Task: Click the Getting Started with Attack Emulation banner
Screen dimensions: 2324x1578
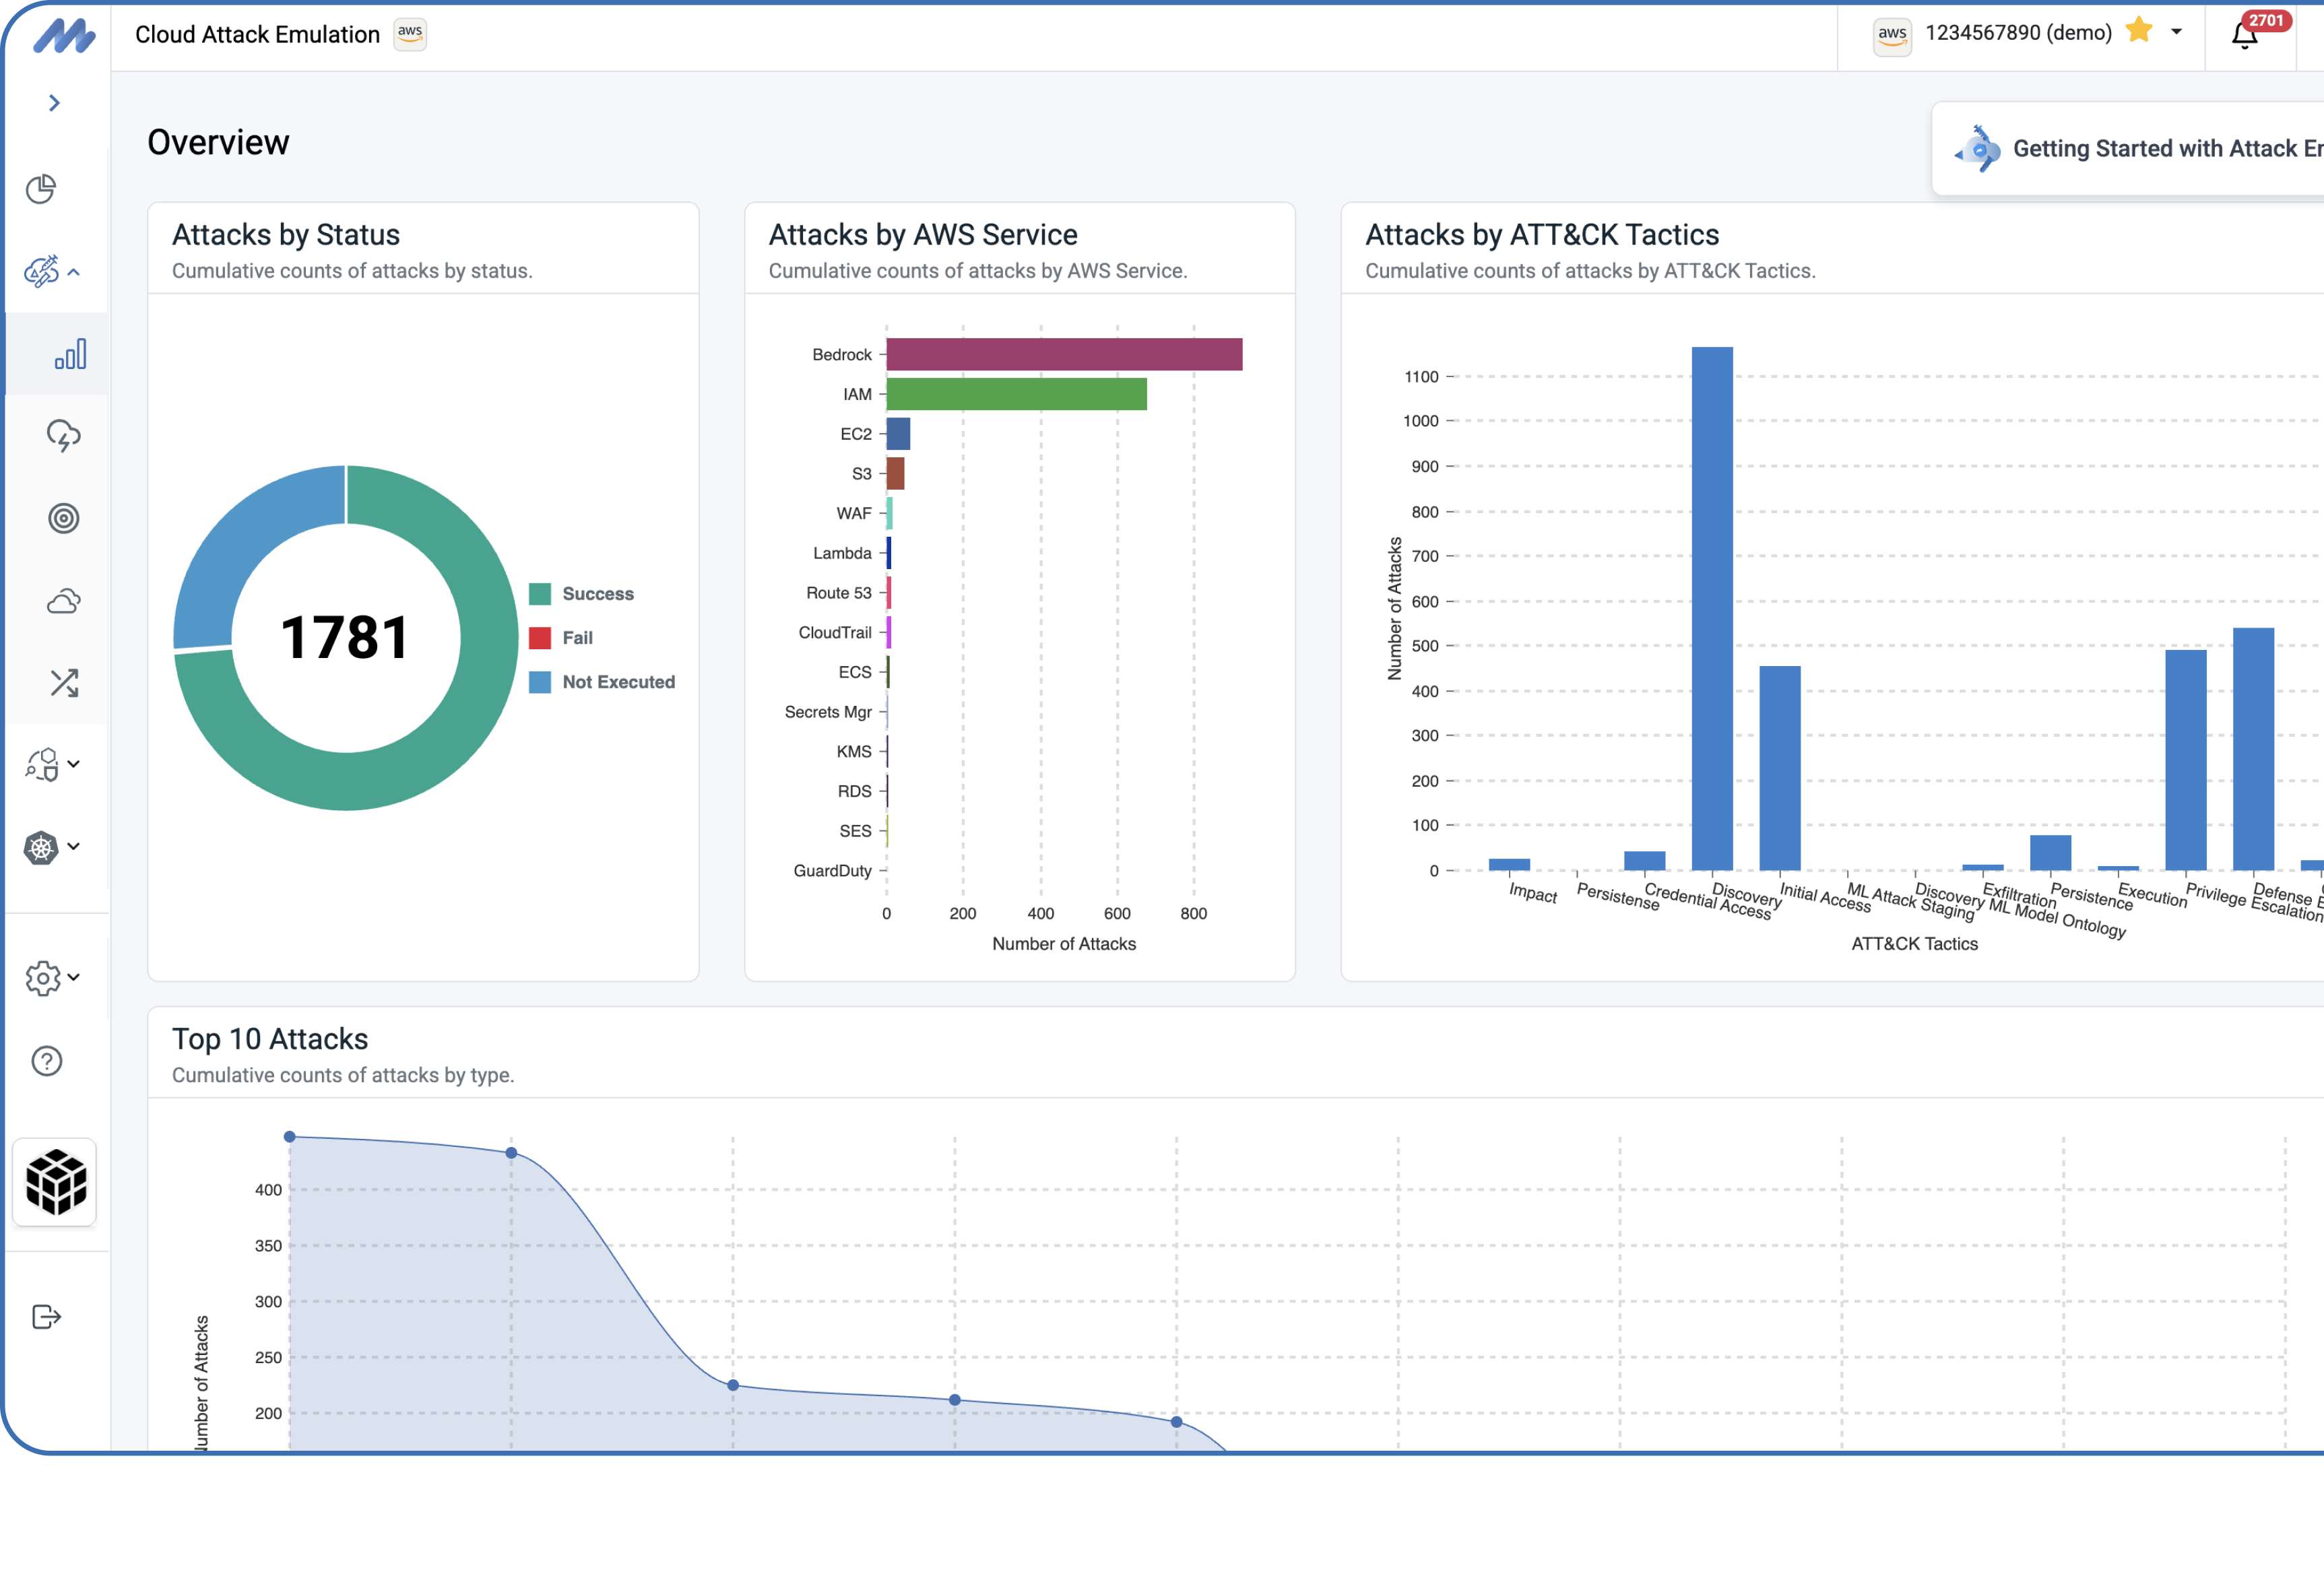Action: (x=2127, y=149)
